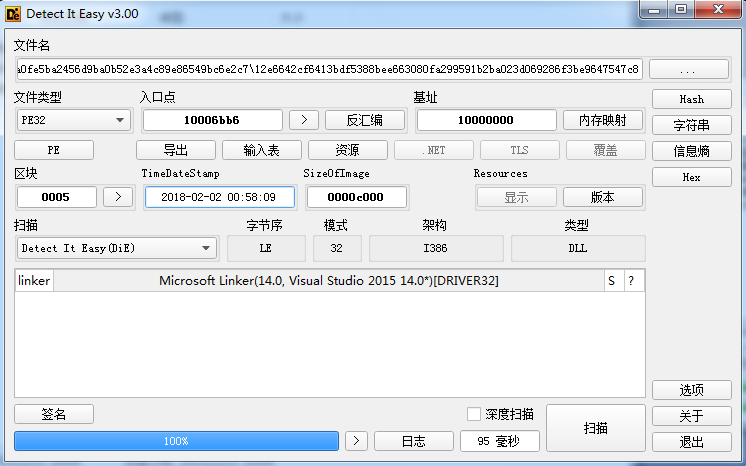Click the 签名 signatures button
This screenshot has height=466, width=746.
coord(54,414)
